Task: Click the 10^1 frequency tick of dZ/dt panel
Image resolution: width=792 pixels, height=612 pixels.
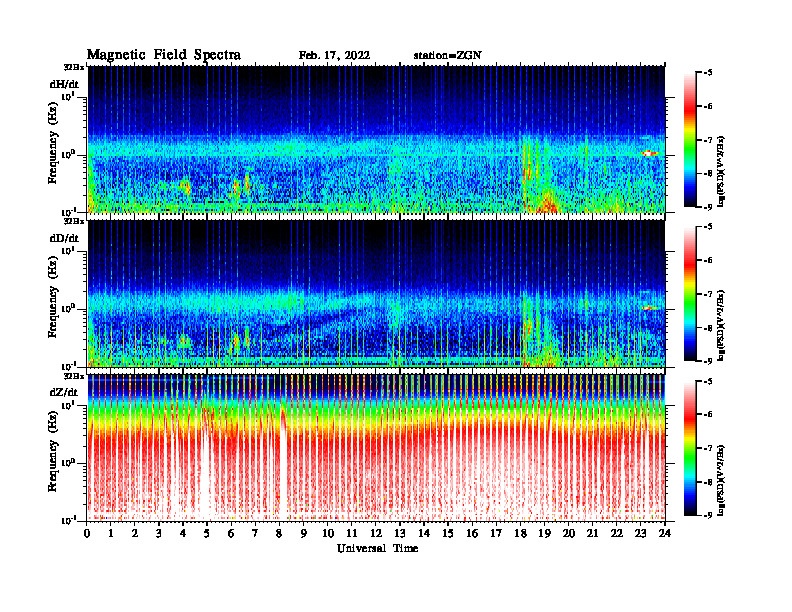Action: 67,405
